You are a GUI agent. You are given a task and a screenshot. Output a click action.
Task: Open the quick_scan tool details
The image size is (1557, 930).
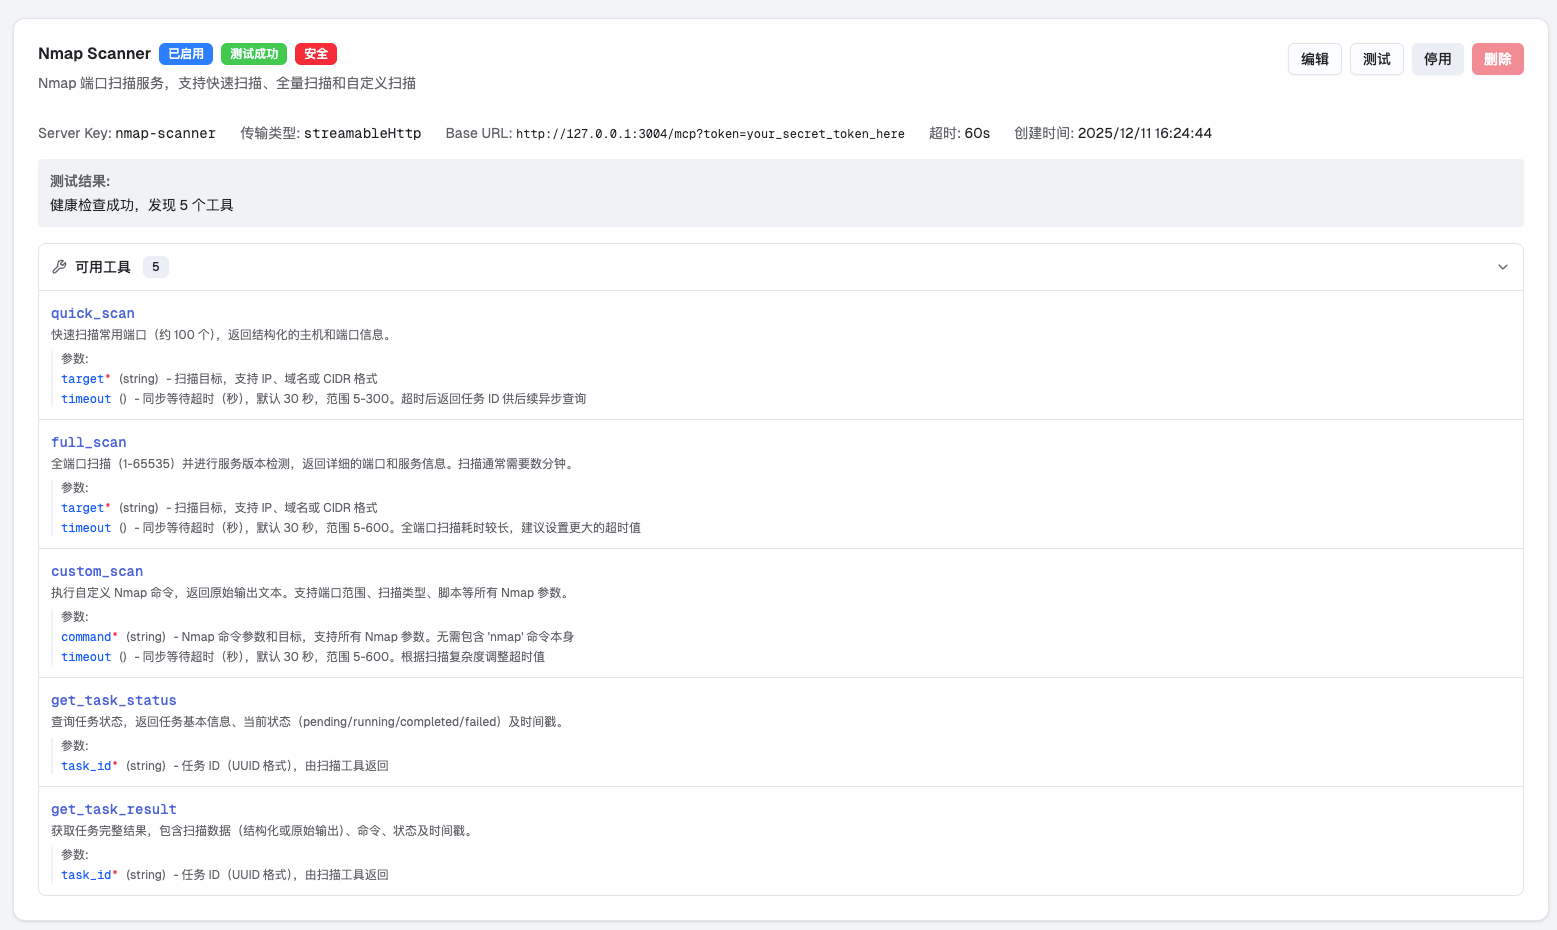pos(92,313)
